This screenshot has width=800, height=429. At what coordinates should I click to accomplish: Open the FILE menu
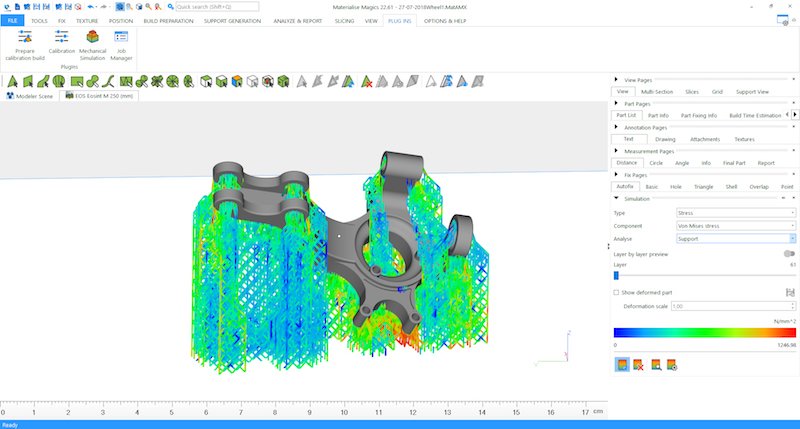coord(12,20)
